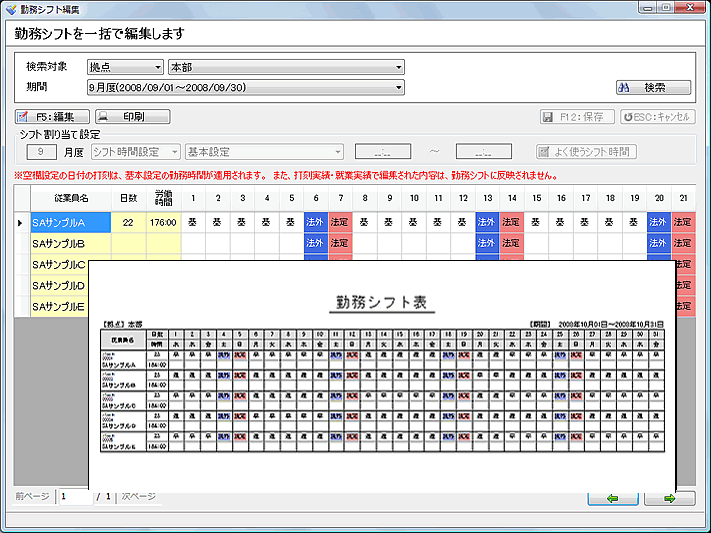Select the SAサンプルE employee row

coord(59,307)
